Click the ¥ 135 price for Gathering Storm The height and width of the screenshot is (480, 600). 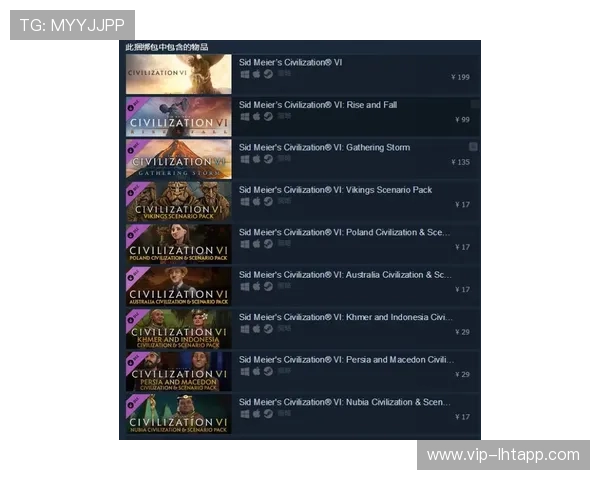(461, 162)
